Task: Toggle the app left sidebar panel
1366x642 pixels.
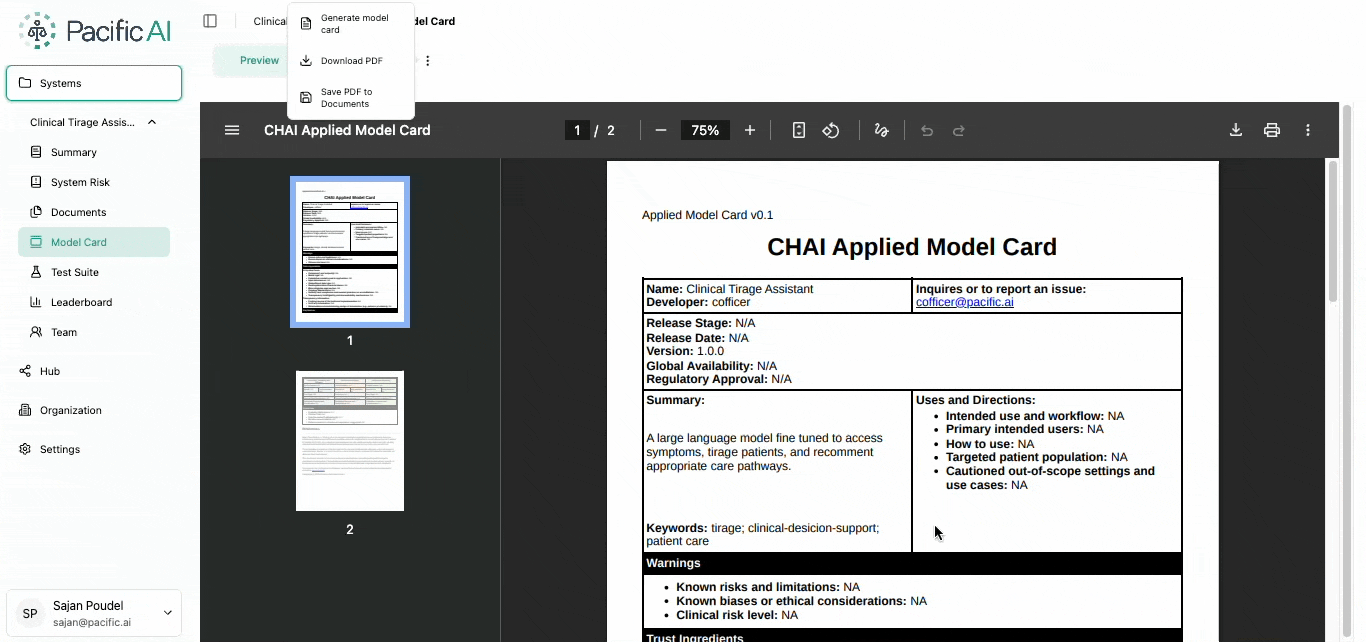Action: coord(210,21)
